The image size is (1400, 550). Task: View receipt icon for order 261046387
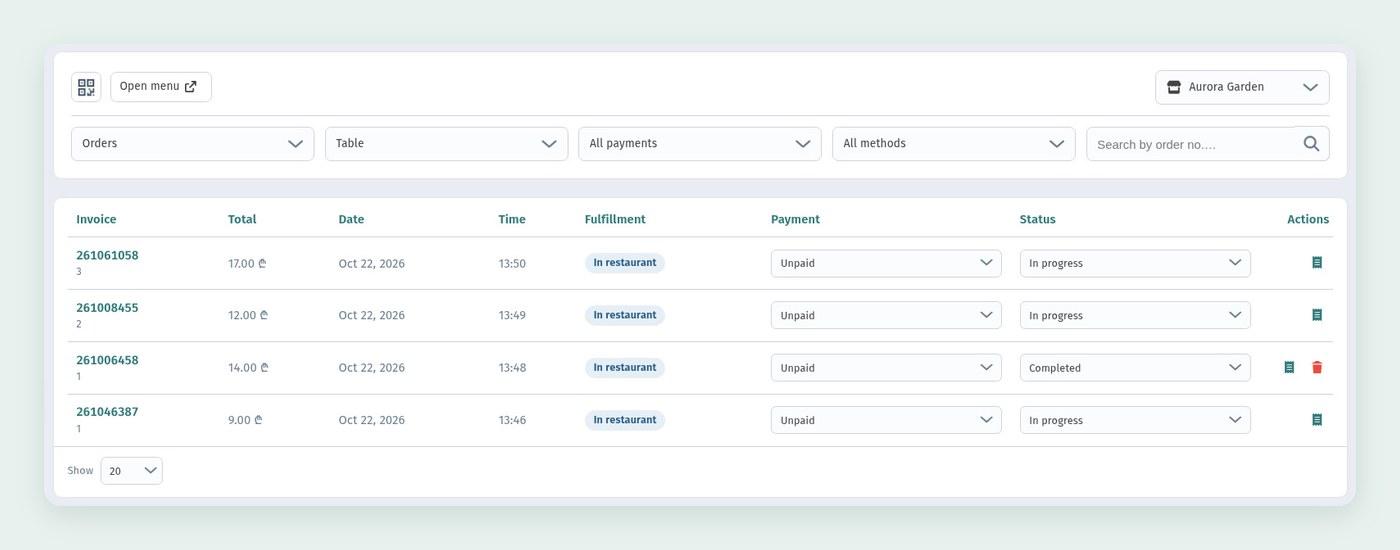click(1317, 420)
